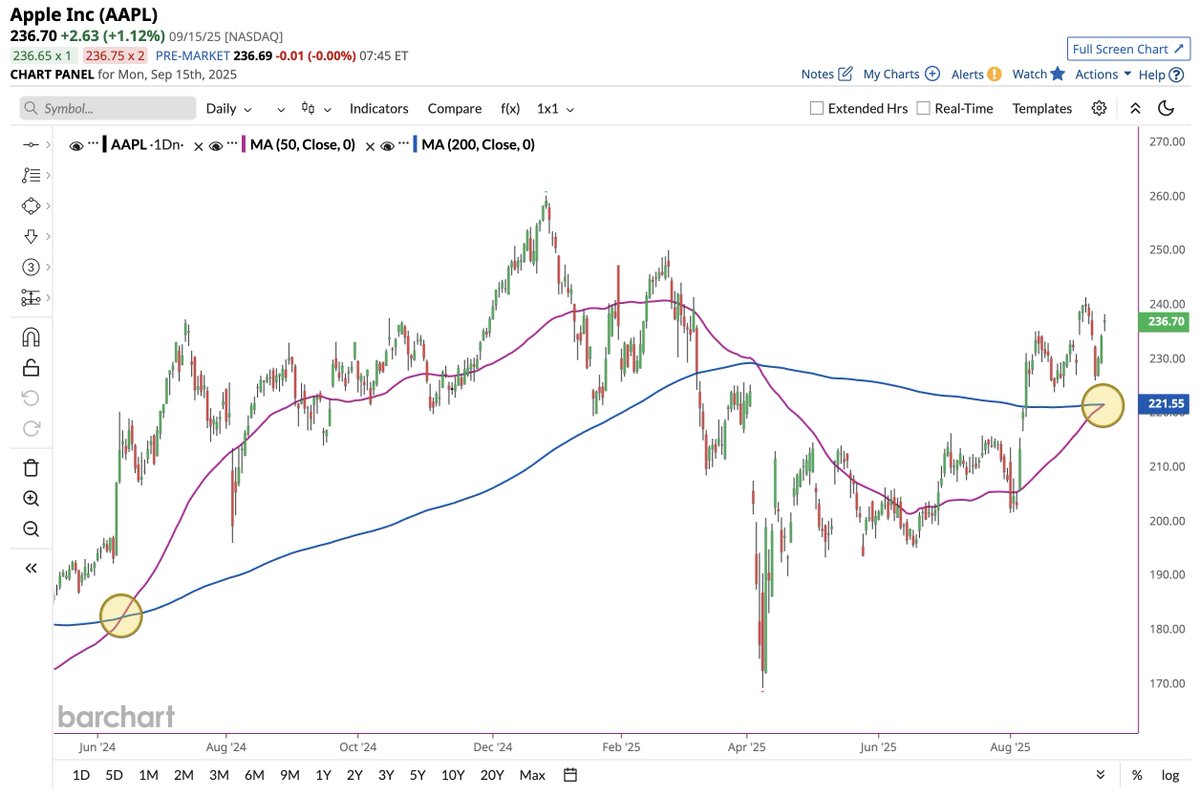
Task: Click the 221.55 MA price label
Action: click(1165, 404)
